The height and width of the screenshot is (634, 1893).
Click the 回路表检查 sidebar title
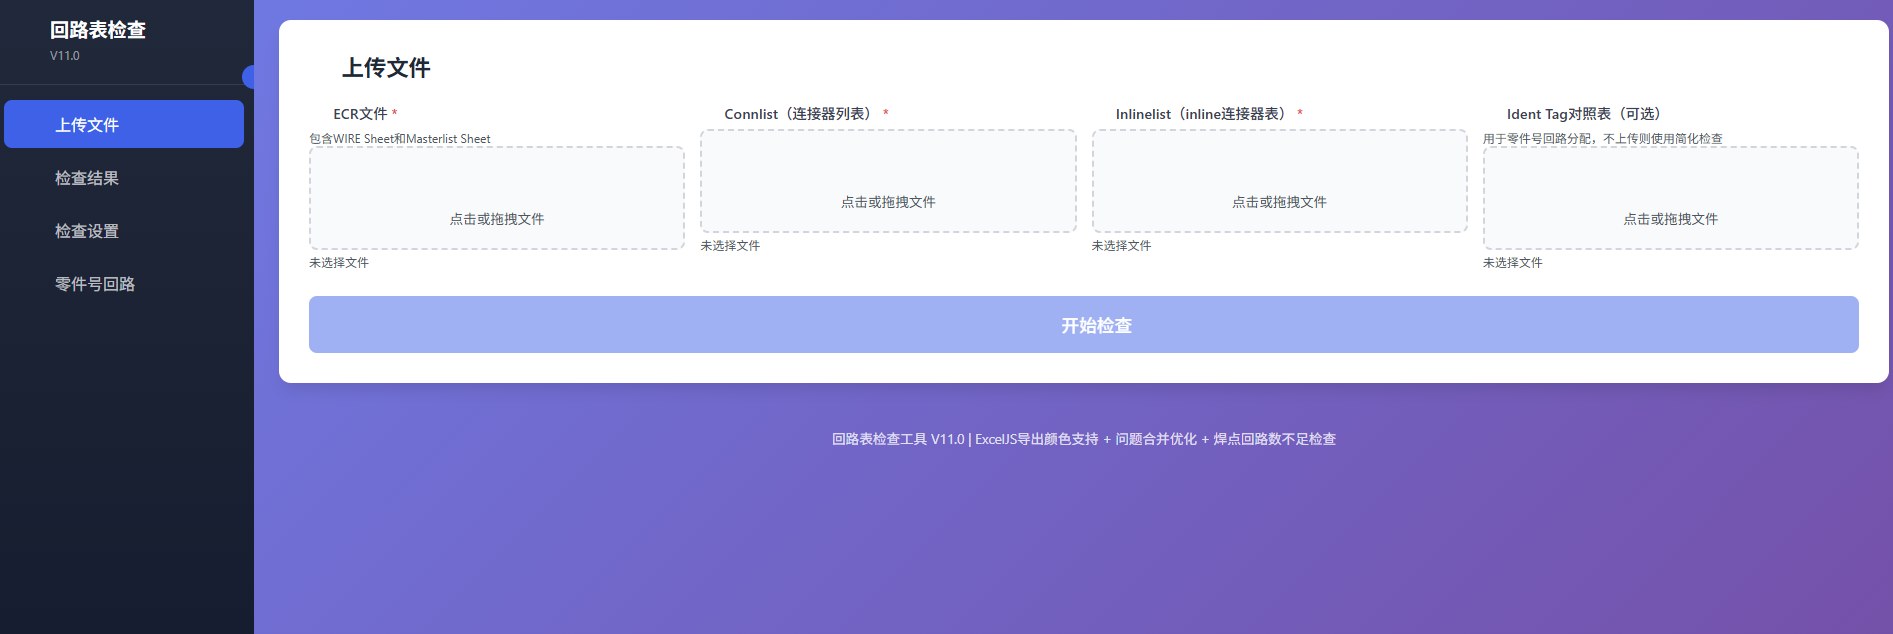98,30
